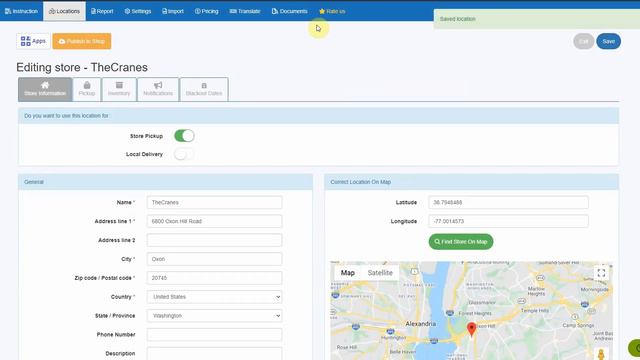
Task: Click the Address line 1 field
Action: [214, 221]
